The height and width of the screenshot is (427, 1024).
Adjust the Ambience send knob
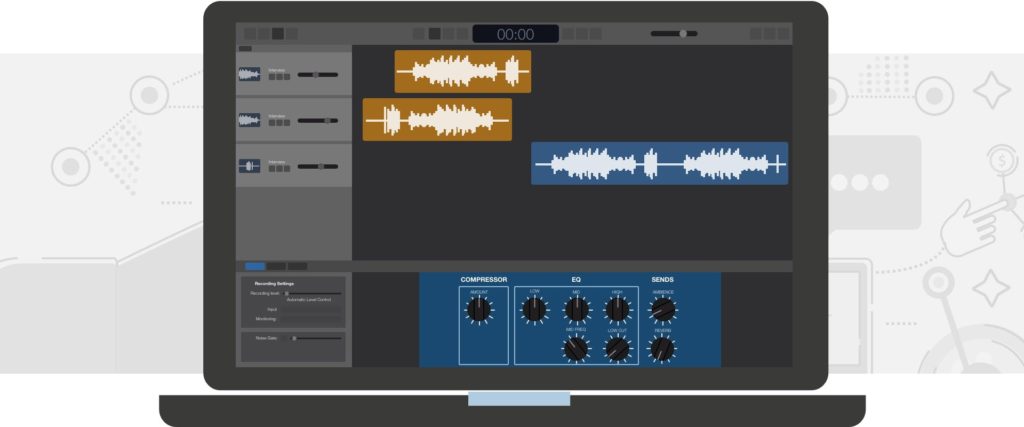[662, 311]
